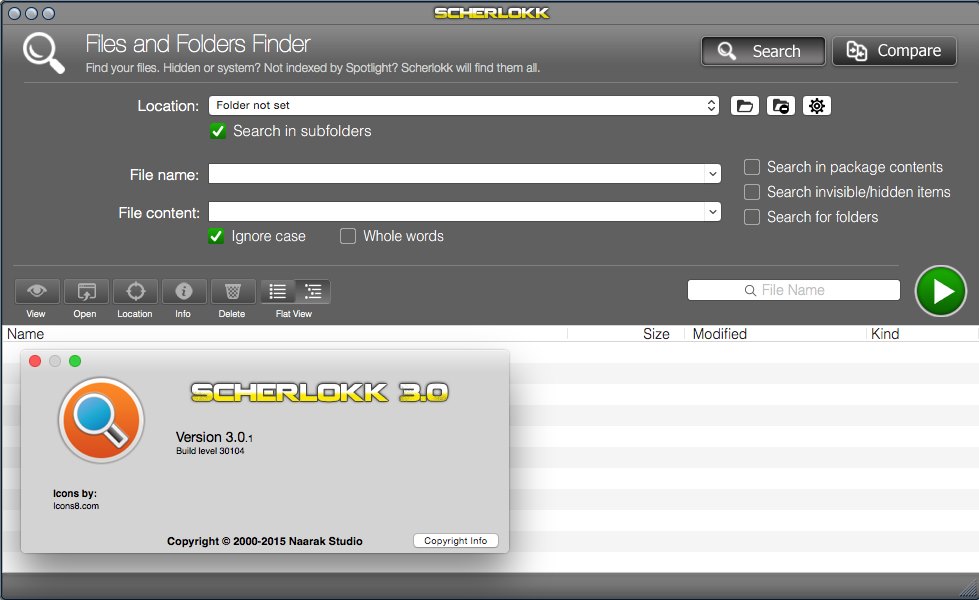Click the File Name filter field

tap(794, 290)
